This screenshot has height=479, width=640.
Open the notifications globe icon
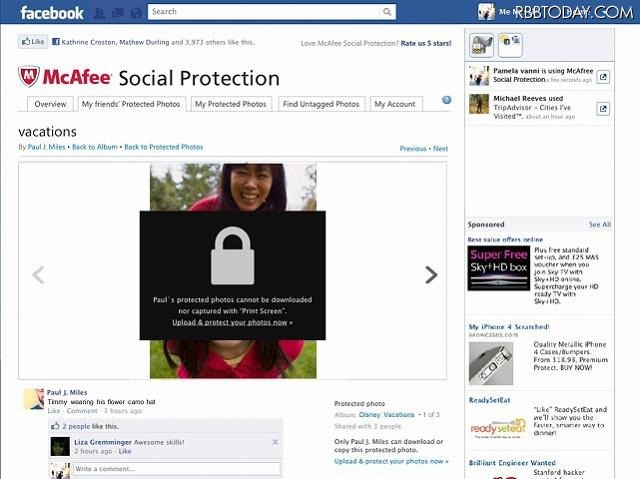(x=136, y=13)
